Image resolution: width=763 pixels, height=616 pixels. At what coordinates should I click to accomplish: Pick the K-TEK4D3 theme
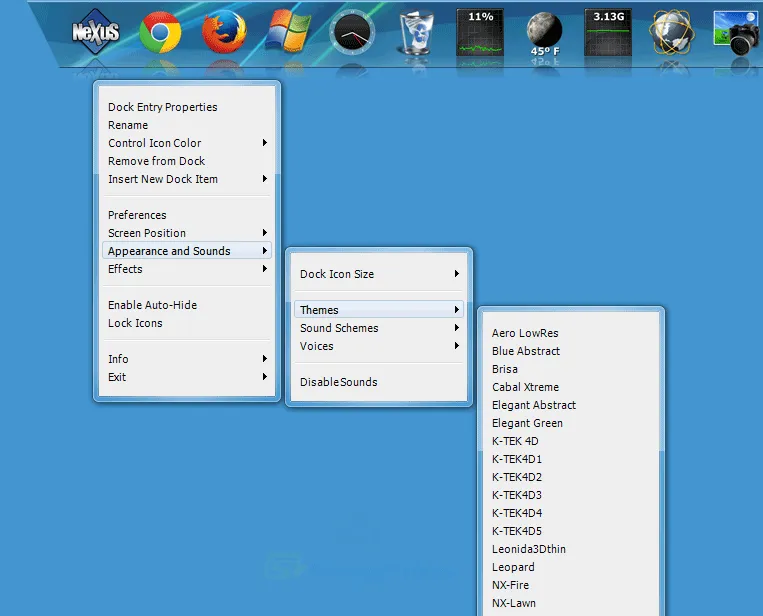pos(571,495)
